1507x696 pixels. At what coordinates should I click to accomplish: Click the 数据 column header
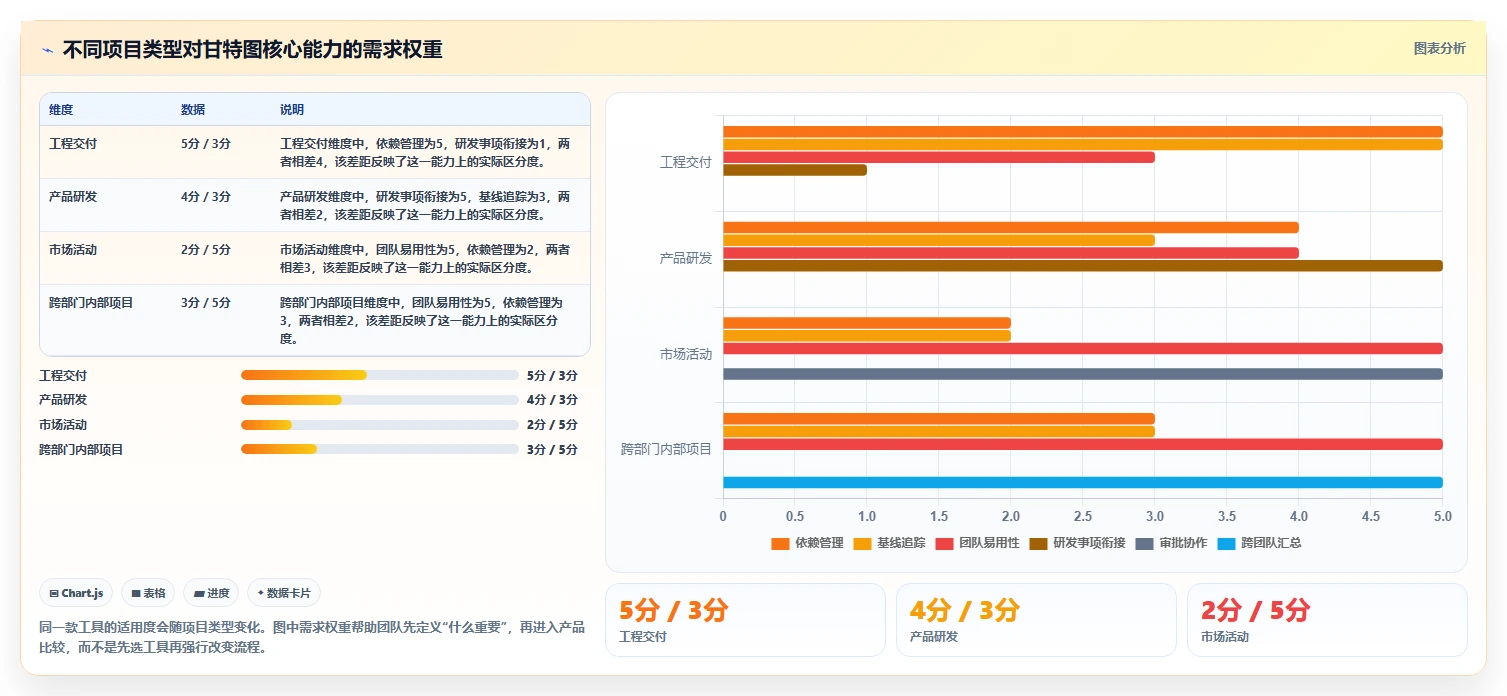click(193, 110)
